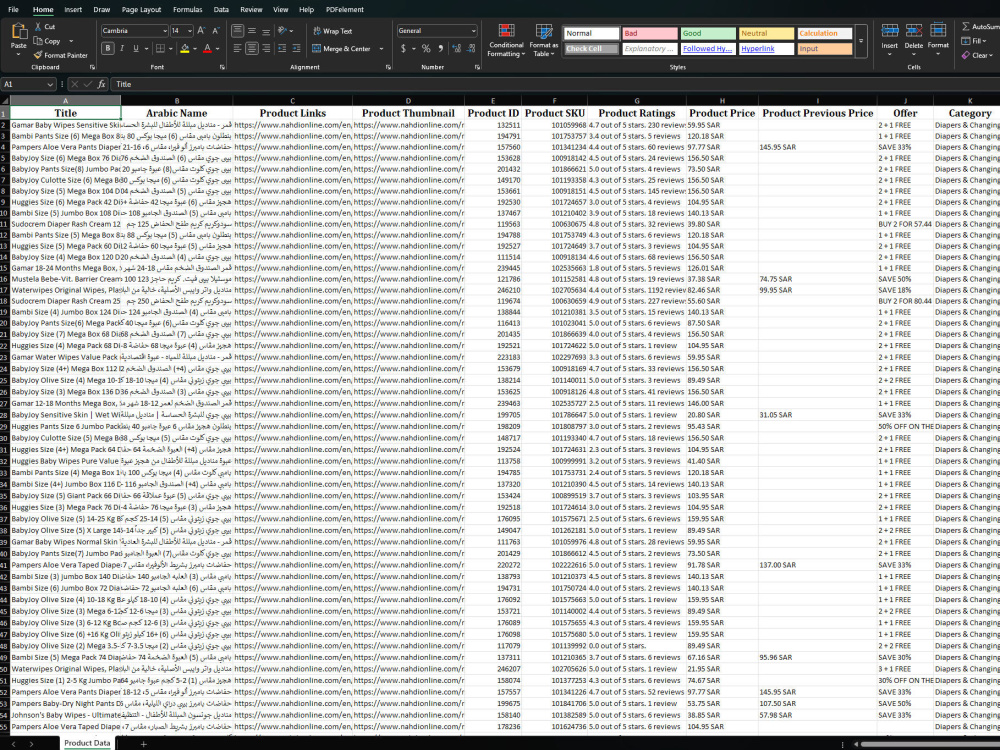
Task: Click the Paste clipboard icon
Action: point(18,32)
